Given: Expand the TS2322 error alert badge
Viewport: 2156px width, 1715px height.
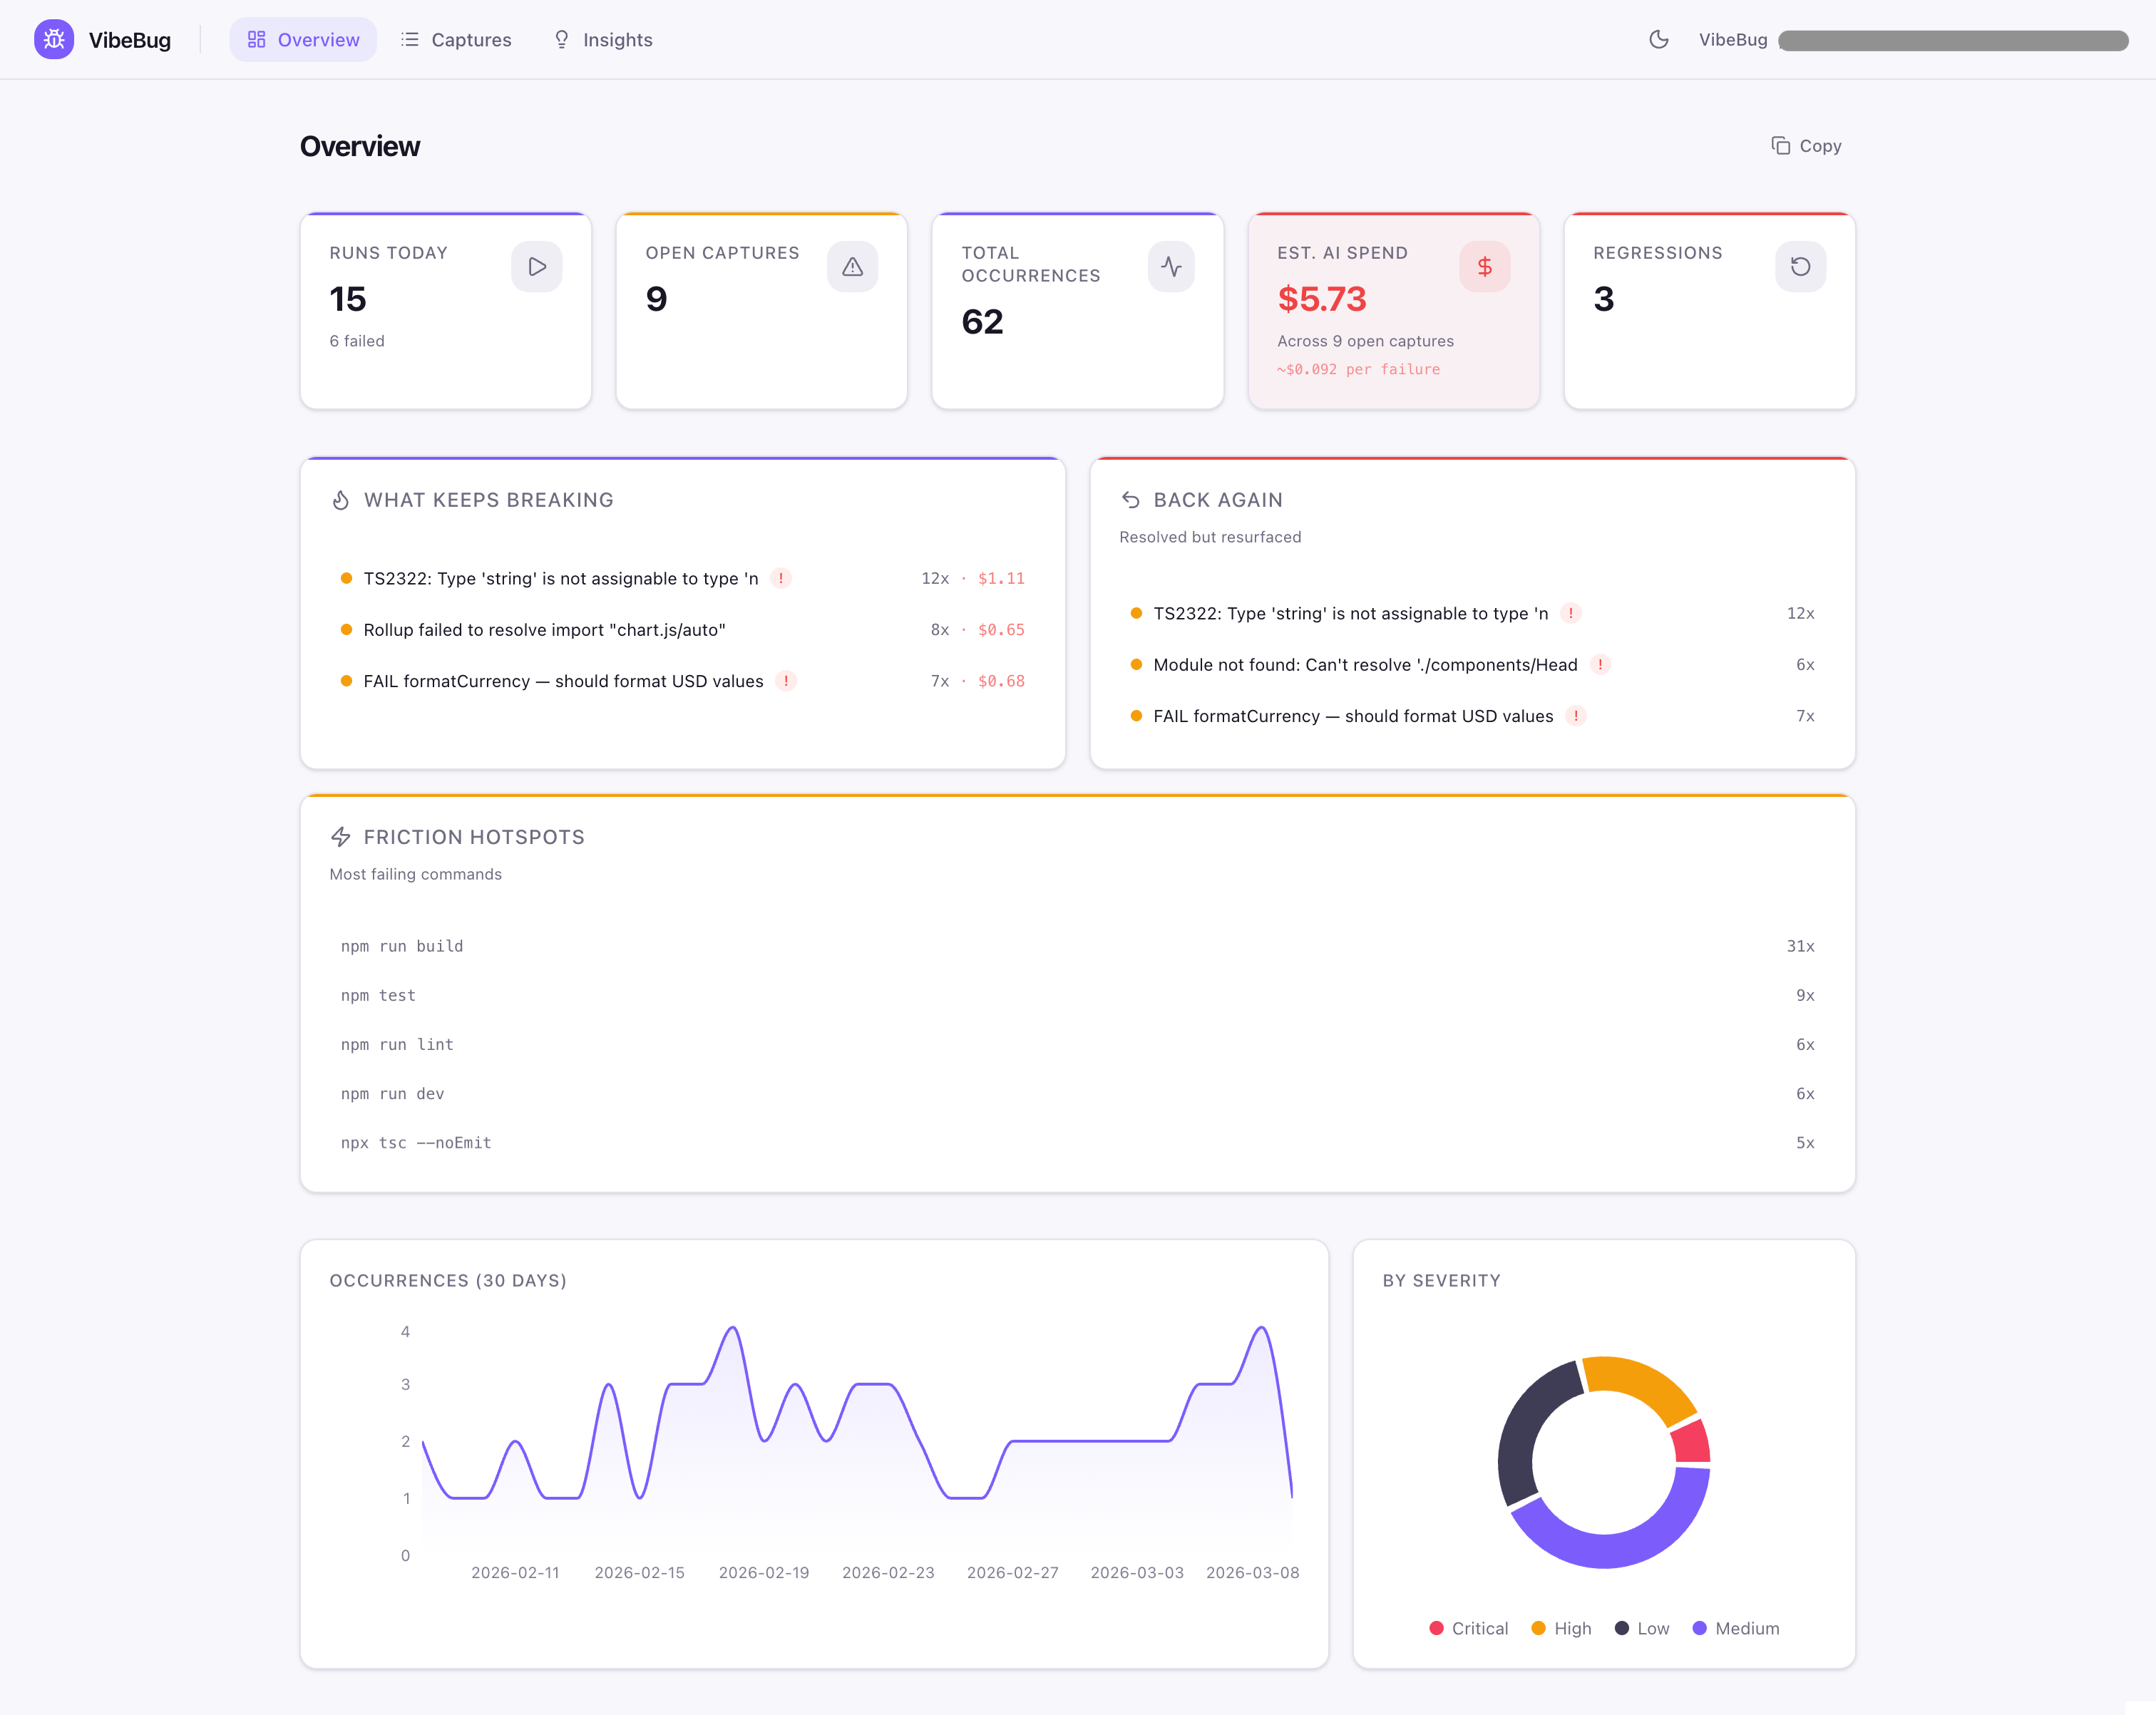Looking at the screenshot, I should click(782, 578).
